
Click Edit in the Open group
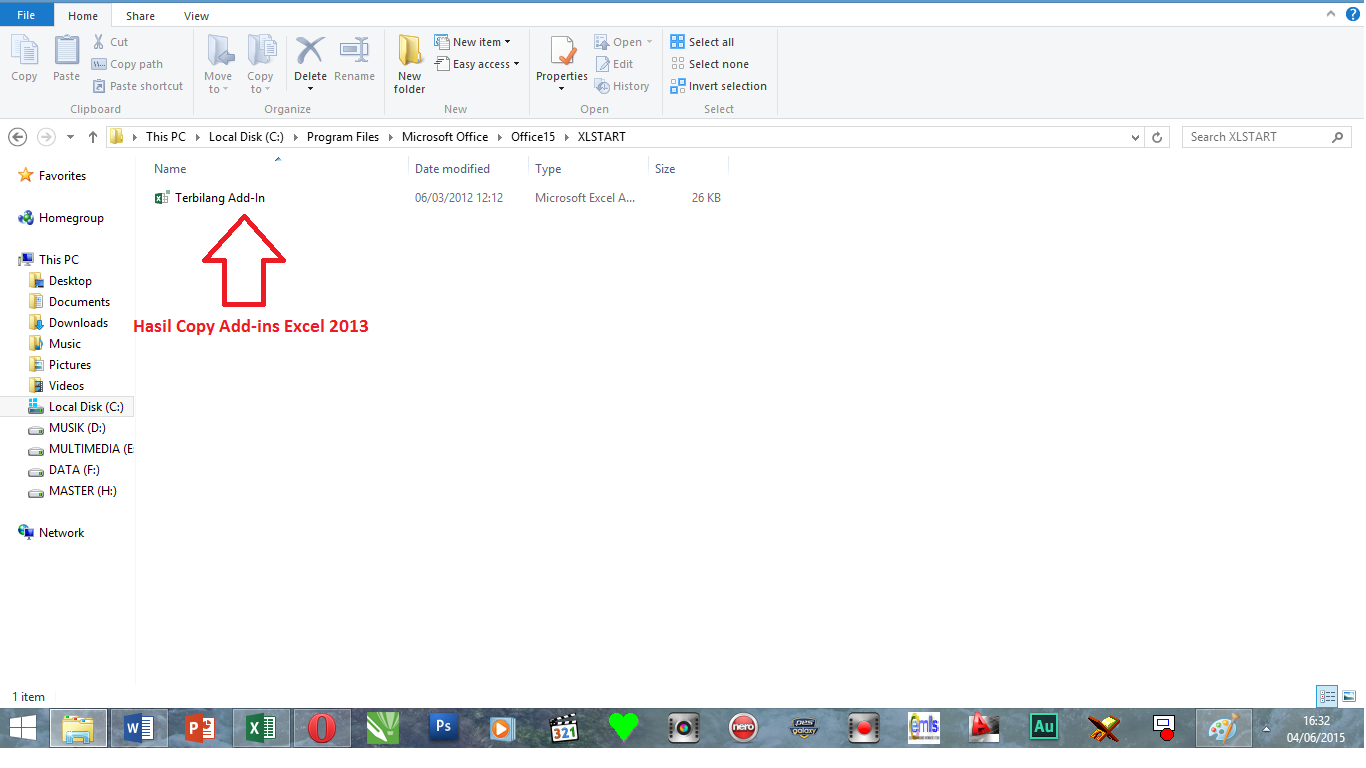point(615,64)
